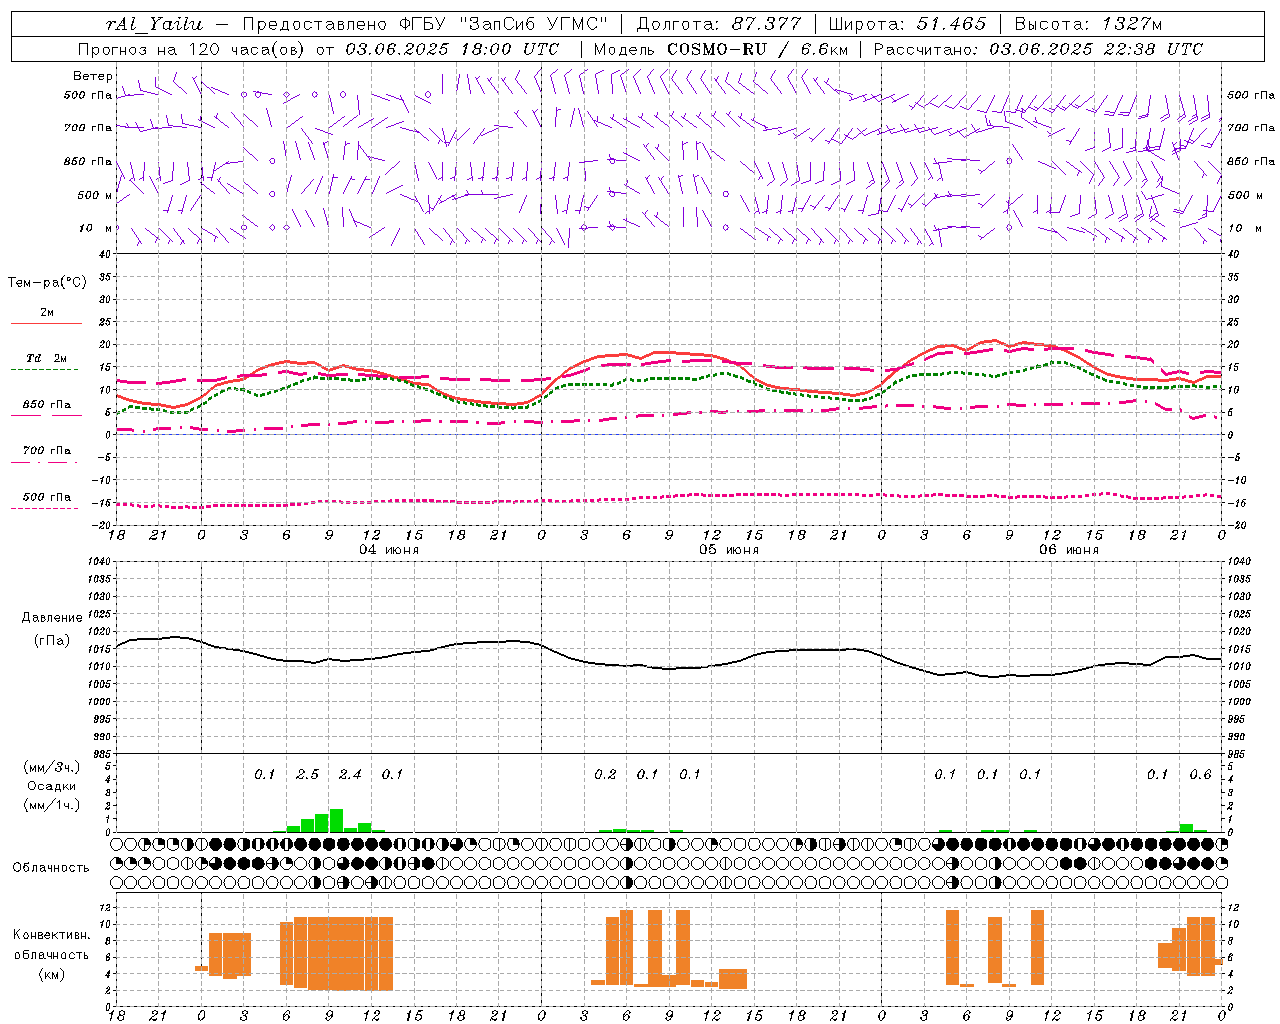Click the 0.2 precipitation value
This screenshot has width=1280, height=1024.
(605, 774)
